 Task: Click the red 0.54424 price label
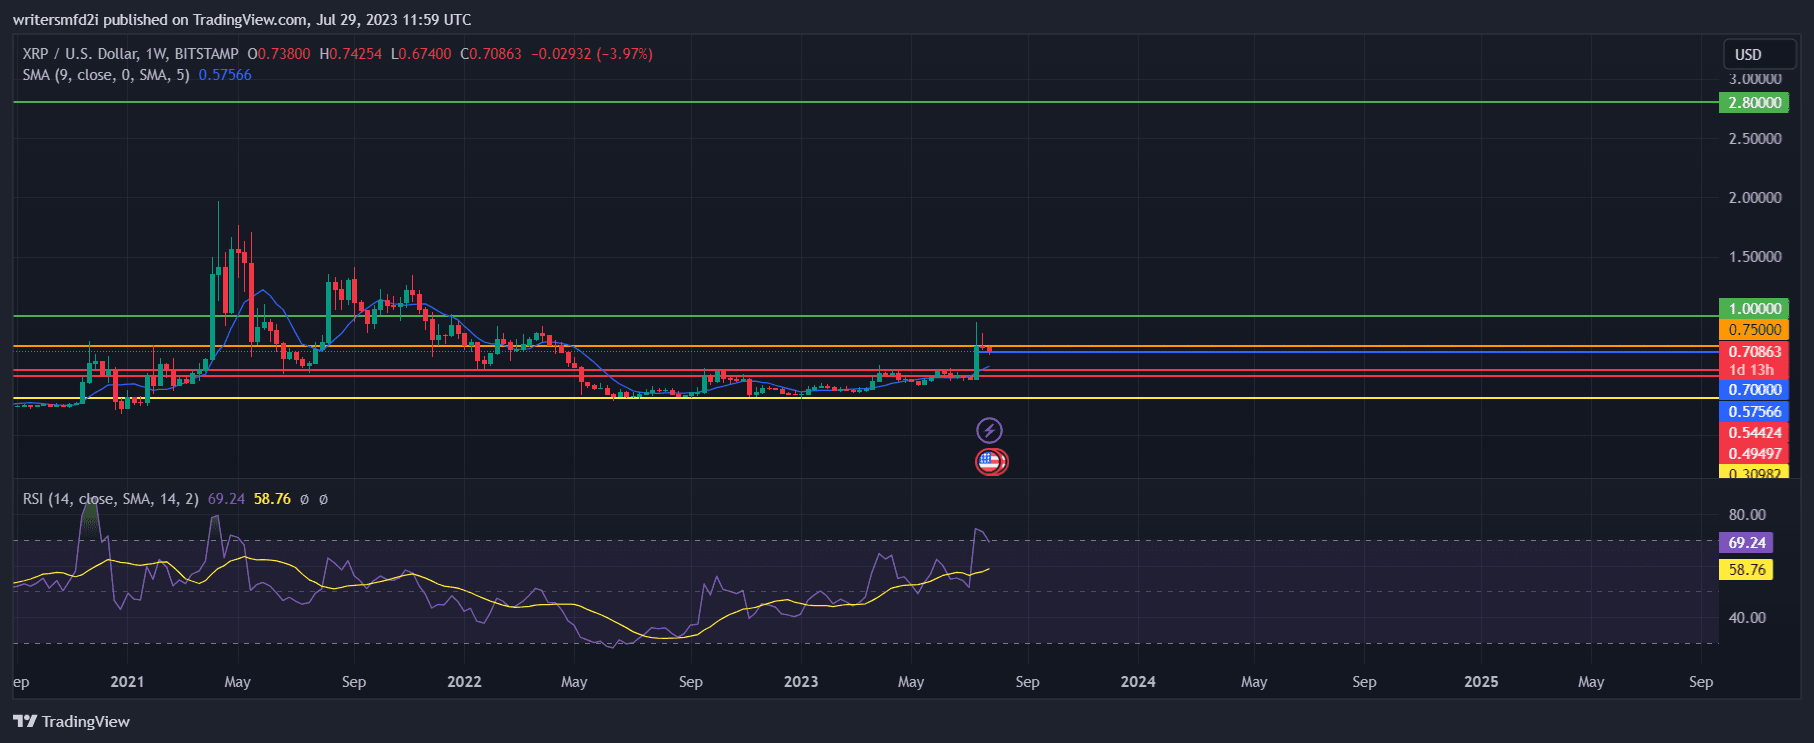[x=1754, y=433]
